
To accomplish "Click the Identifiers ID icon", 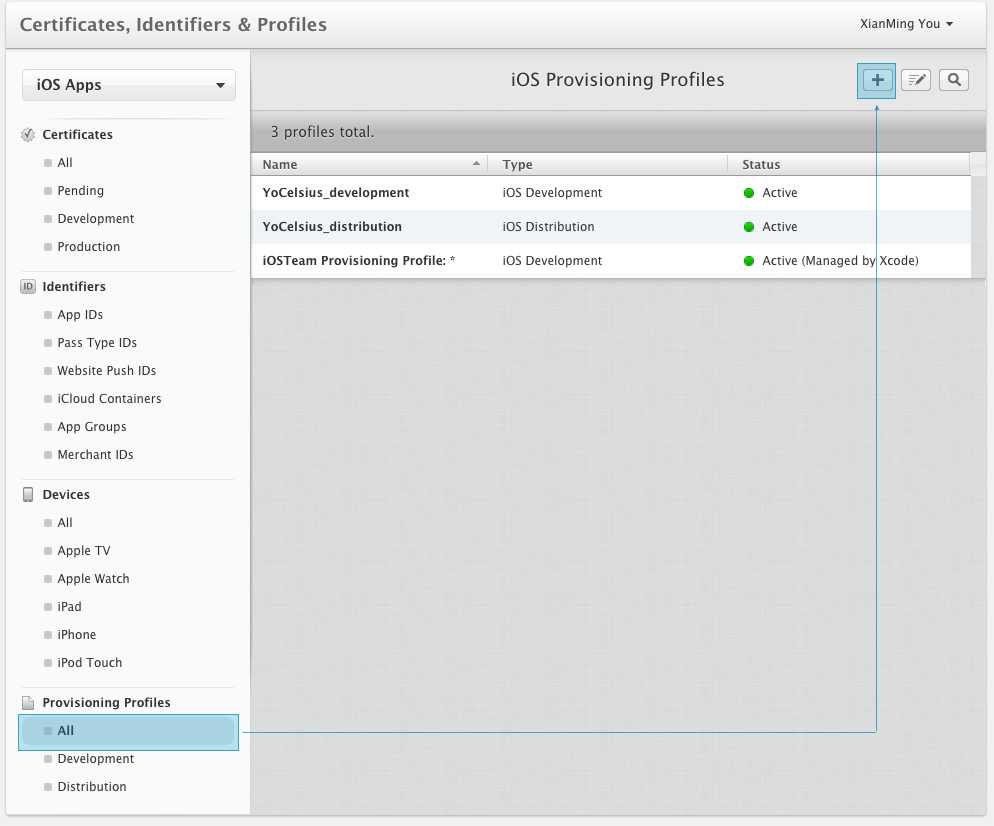I will (28, 287).
